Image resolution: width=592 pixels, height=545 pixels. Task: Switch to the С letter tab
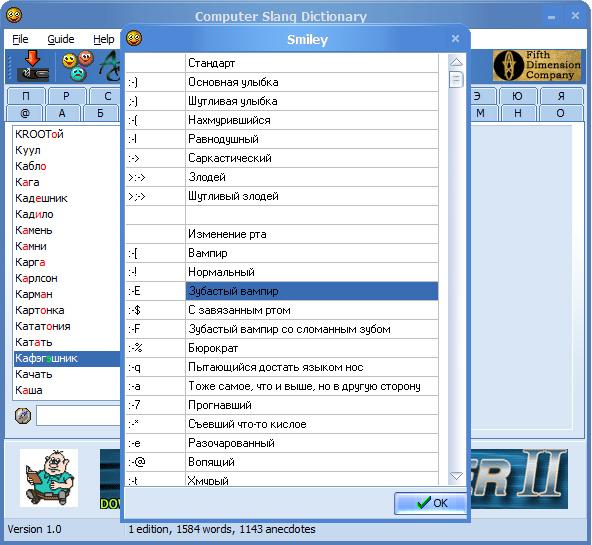click(x=106, y=96)
